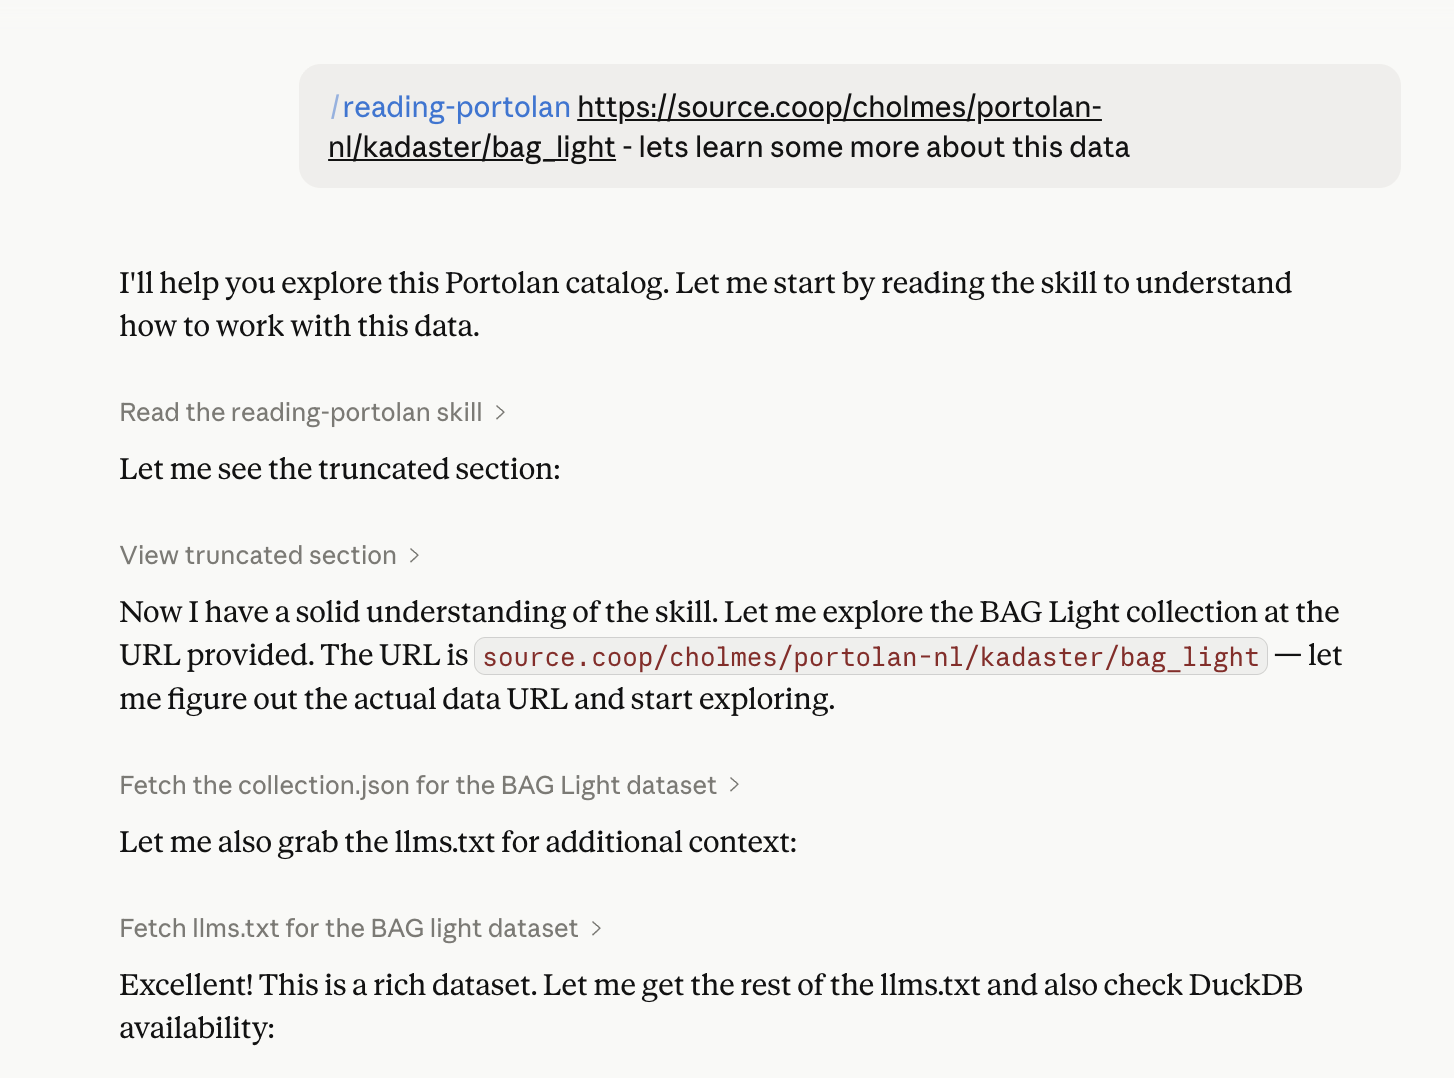This screenshot has height=1078, width=1454.
Task: Click the text 'lets learn some more about this data'
Action: click(884, 147)
